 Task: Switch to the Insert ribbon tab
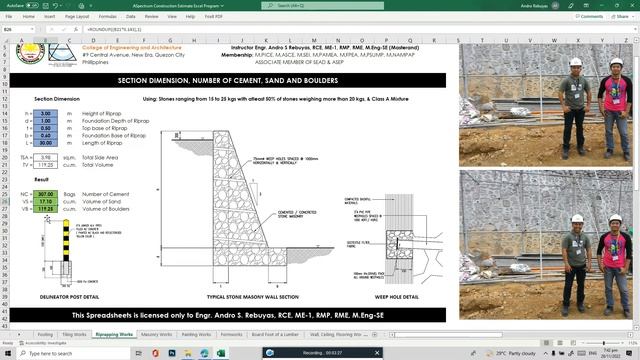49,17
